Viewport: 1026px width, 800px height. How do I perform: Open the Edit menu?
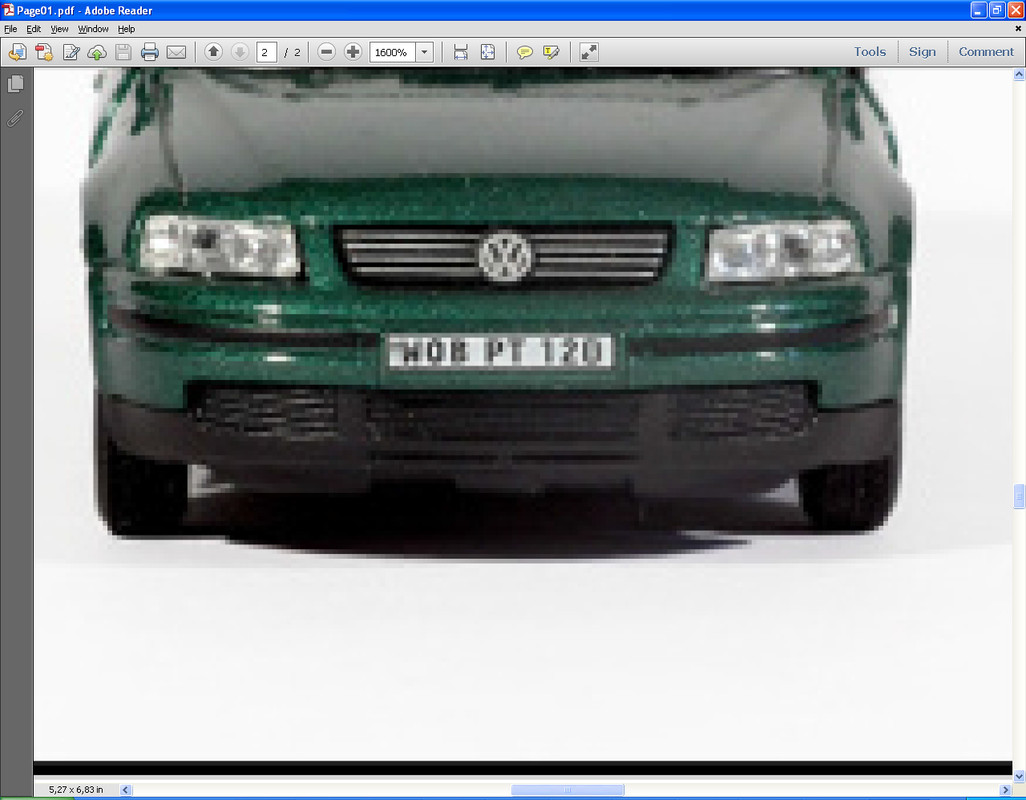(33, 29)
